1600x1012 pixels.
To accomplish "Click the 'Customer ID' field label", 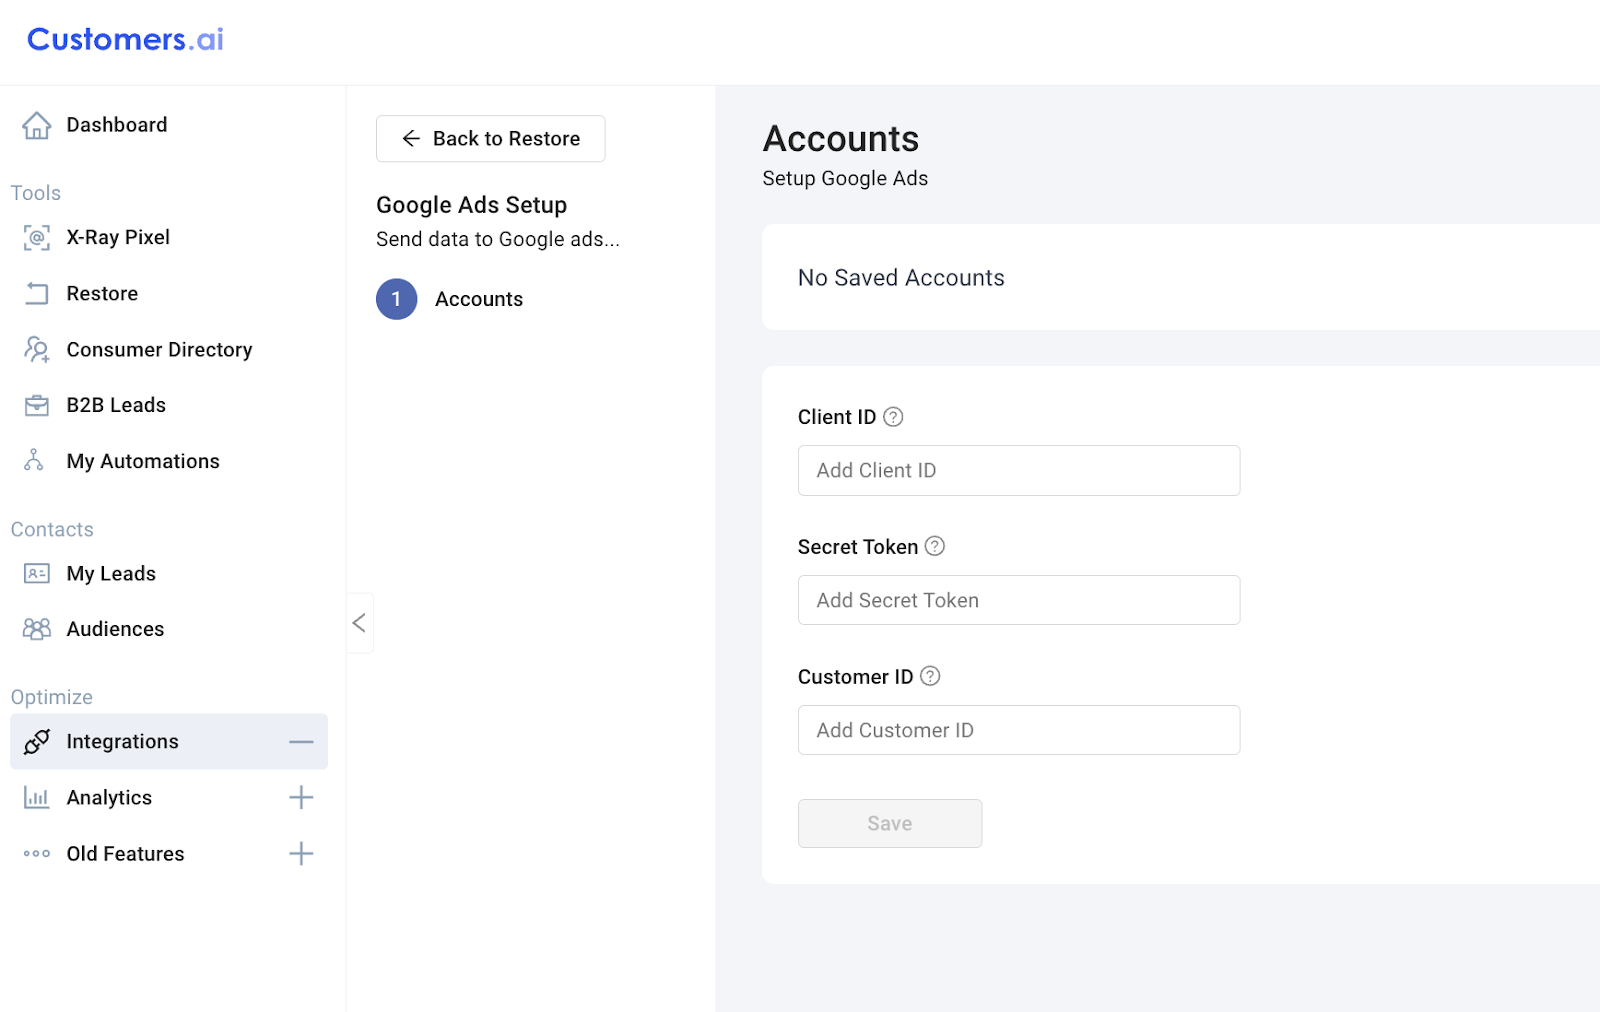I will pyautogui.click(x=856, y=677).
